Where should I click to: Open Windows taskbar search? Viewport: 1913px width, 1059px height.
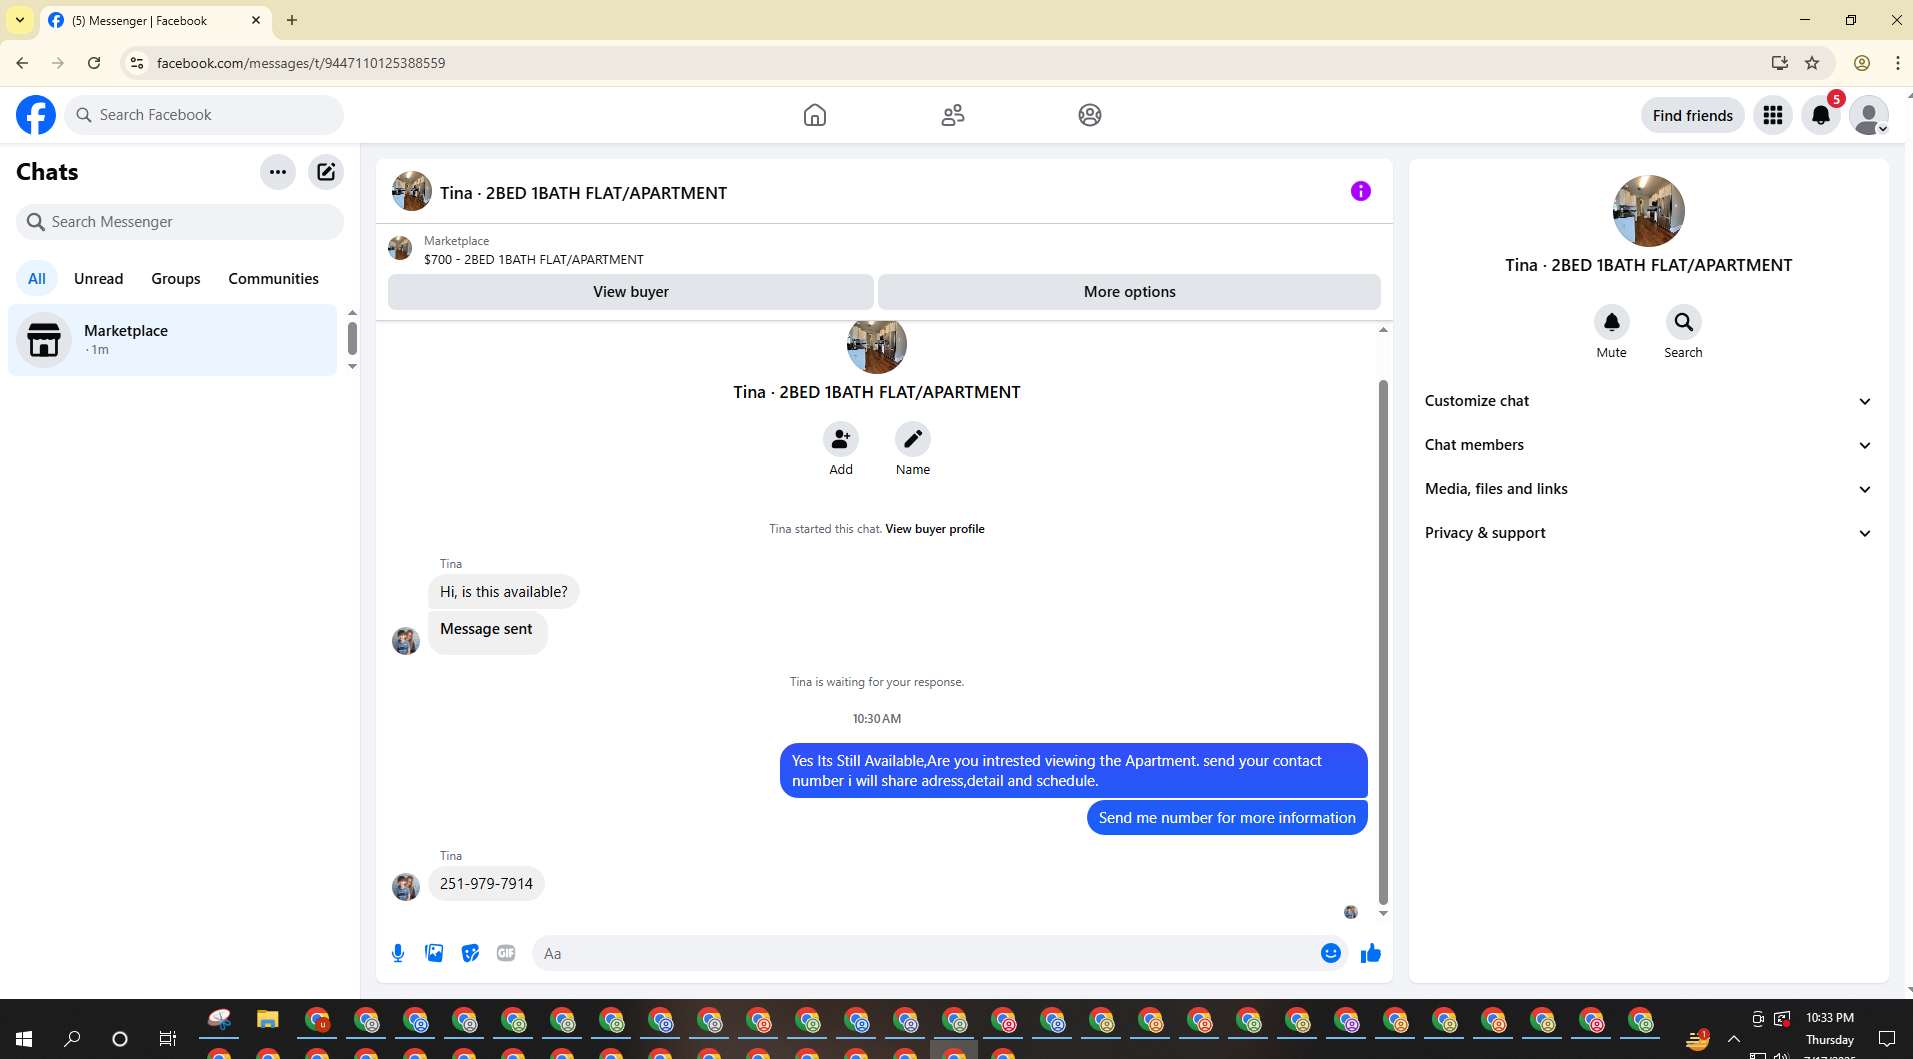click(72, 1039)
